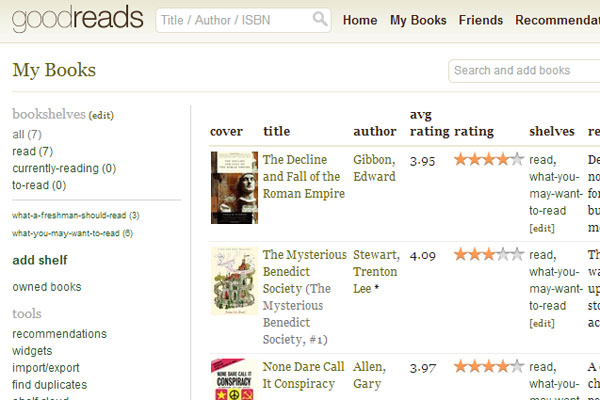Open the My Books nav tab
This screenshot has height=400, width=600.
tap(418, 20)
